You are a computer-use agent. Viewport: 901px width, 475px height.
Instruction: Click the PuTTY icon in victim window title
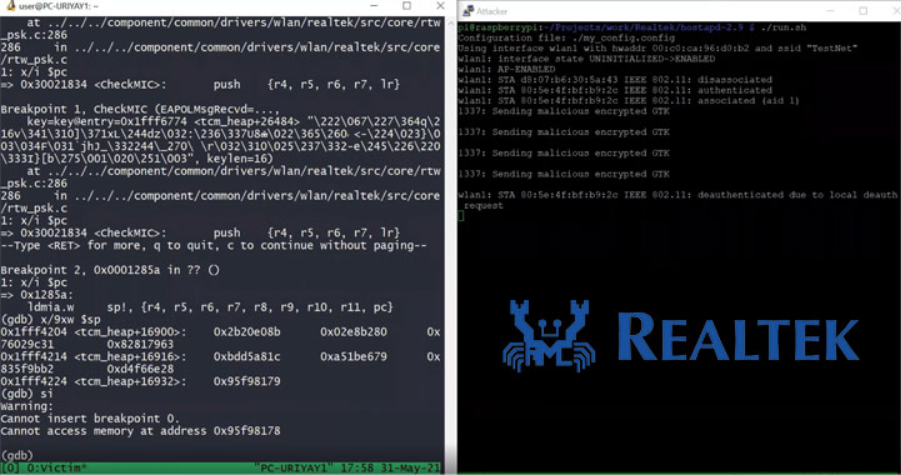tap(10, 6)
